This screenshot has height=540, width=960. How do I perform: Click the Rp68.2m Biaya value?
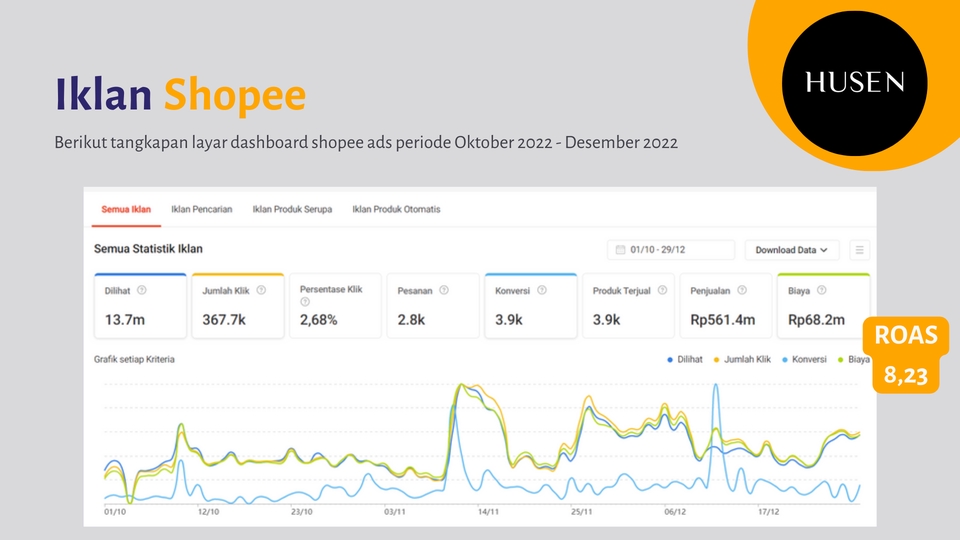pyautogui.click(x=816, y=320)
